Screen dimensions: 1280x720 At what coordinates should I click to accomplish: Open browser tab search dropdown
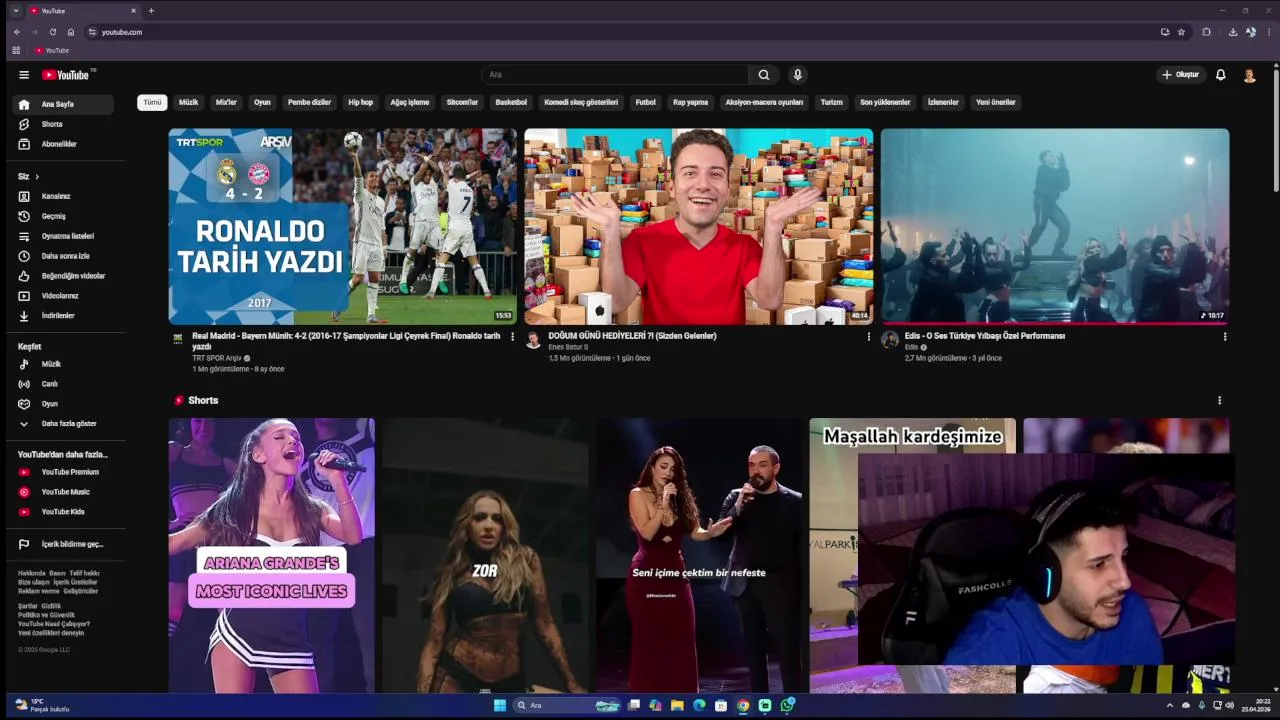coord(16,10)
